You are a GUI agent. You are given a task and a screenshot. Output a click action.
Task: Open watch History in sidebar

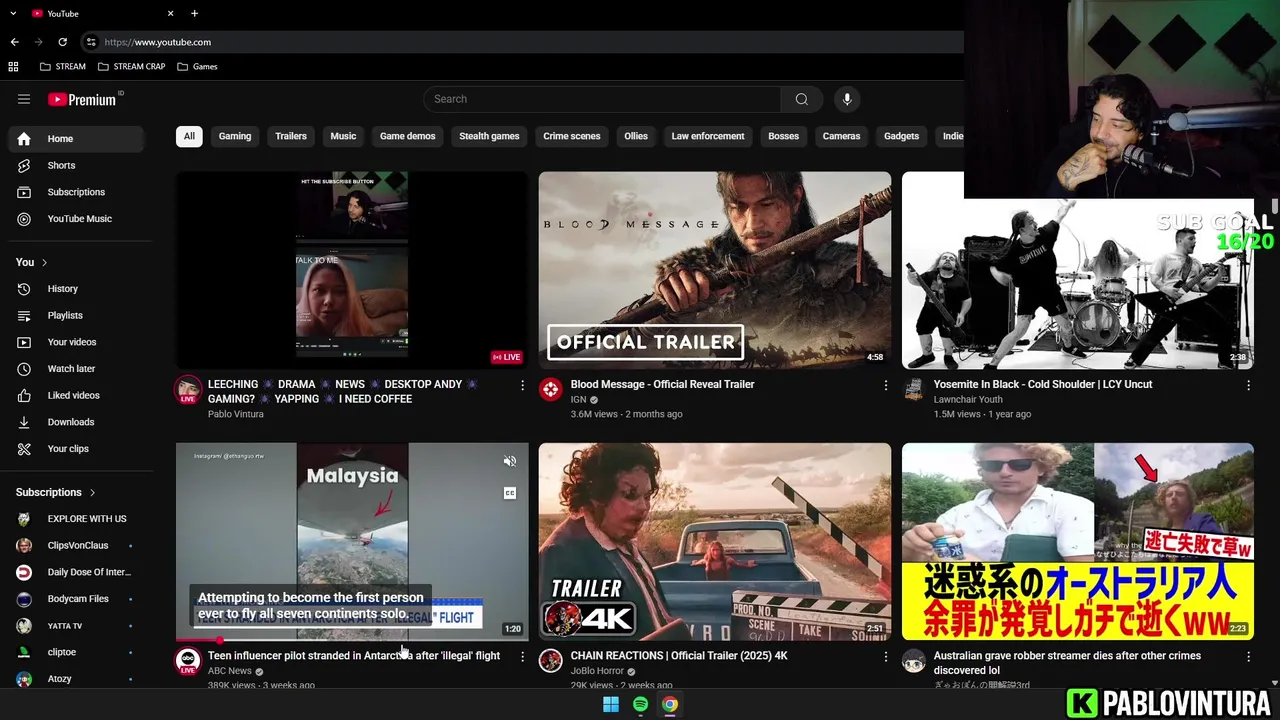click(76, 289)
